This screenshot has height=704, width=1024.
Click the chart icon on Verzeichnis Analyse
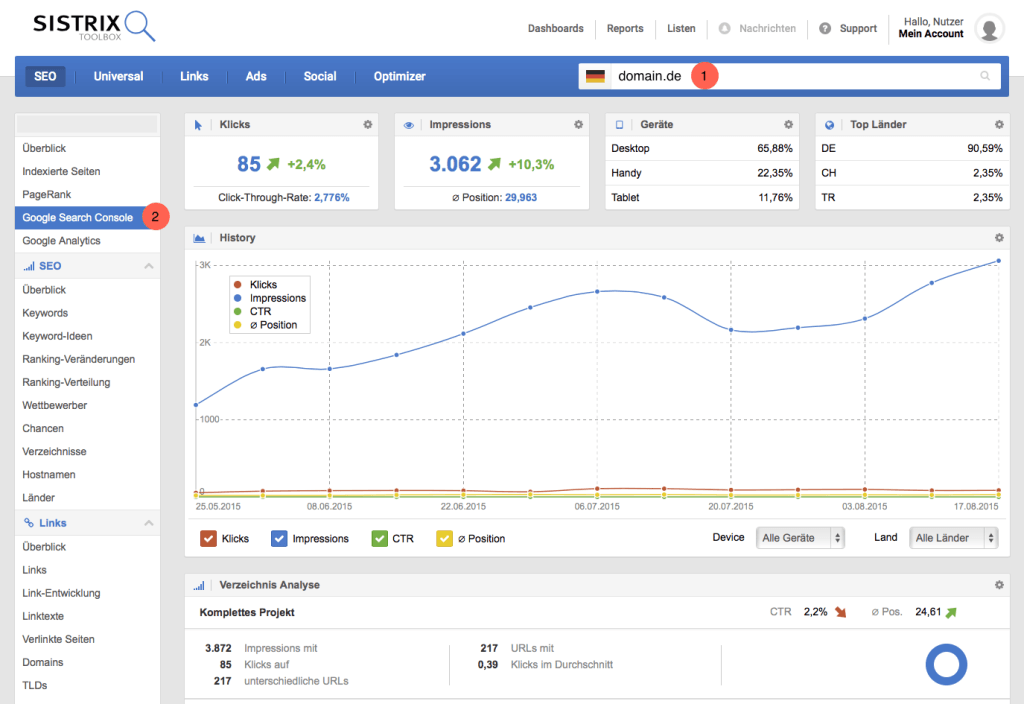pos(197,584)
